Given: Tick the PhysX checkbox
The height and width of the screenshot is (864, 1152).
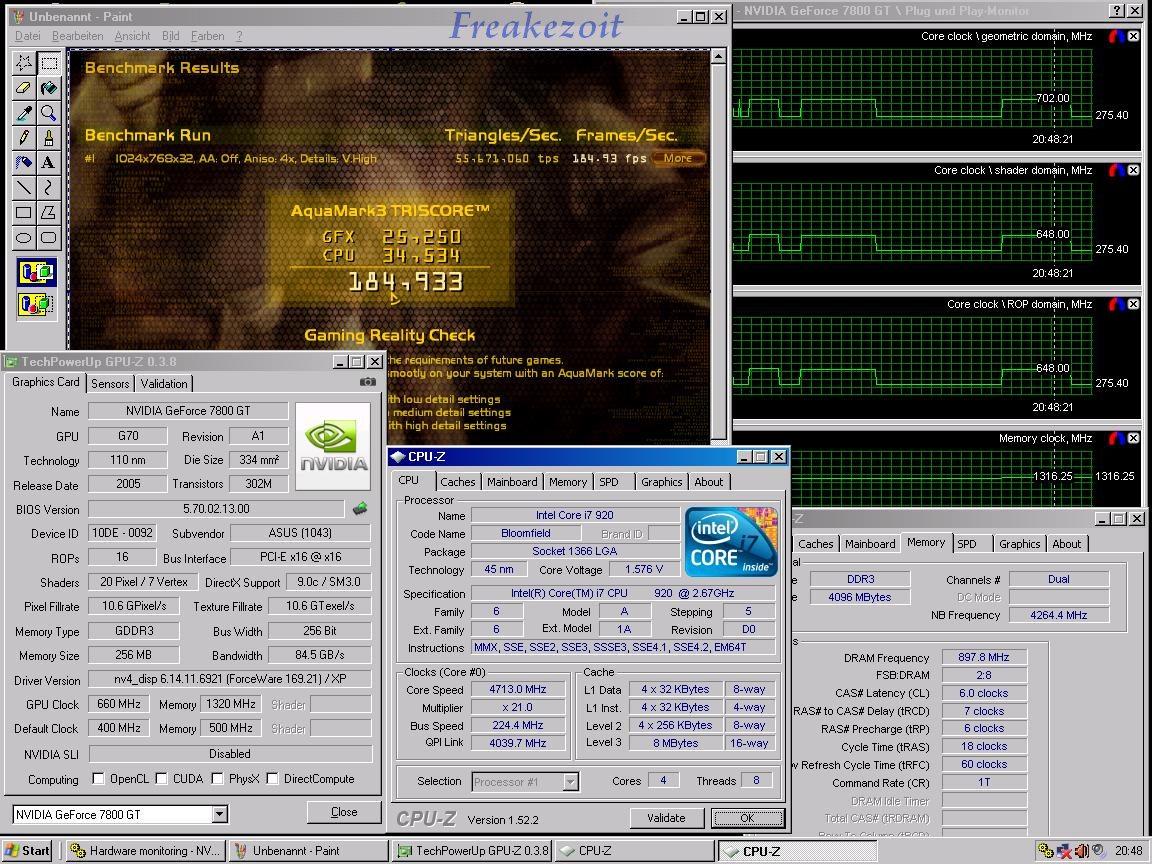Looking at the screenshot, I should [x=217, y=779].
